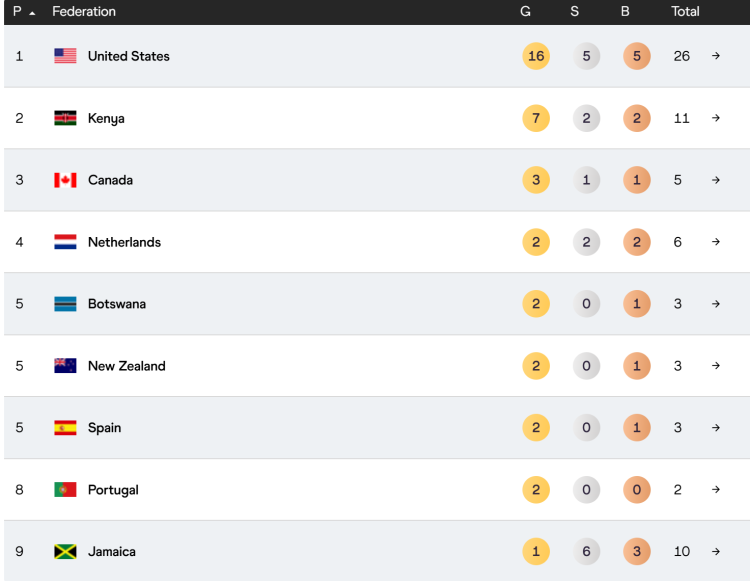Click Jamaica's arrow icon

[x=716, y=551]
